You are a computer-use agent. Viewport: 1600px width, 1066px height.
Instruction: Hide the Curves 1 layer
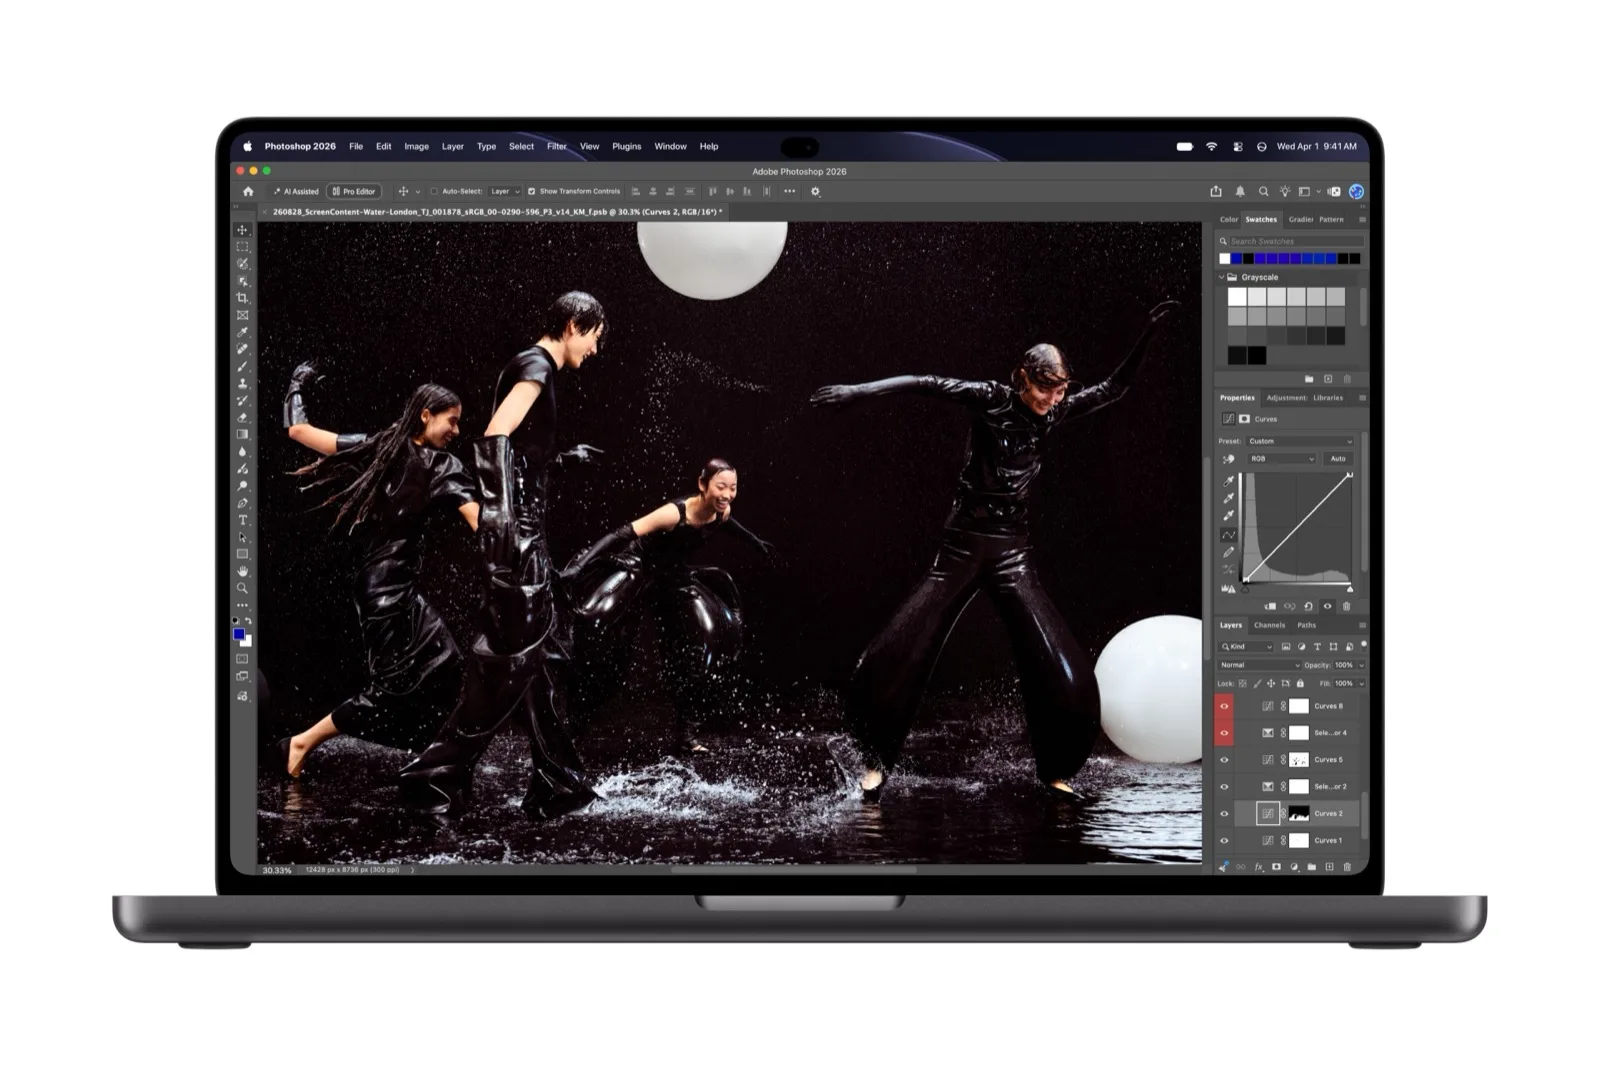tap(1224, 841)
